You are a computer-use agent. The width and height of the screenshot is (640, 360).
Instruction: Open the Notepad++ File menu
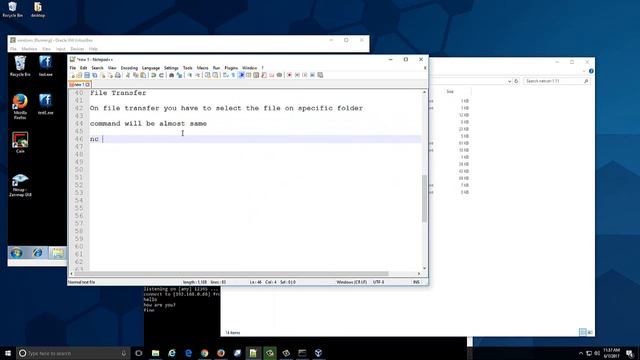[x=73, y=68]
